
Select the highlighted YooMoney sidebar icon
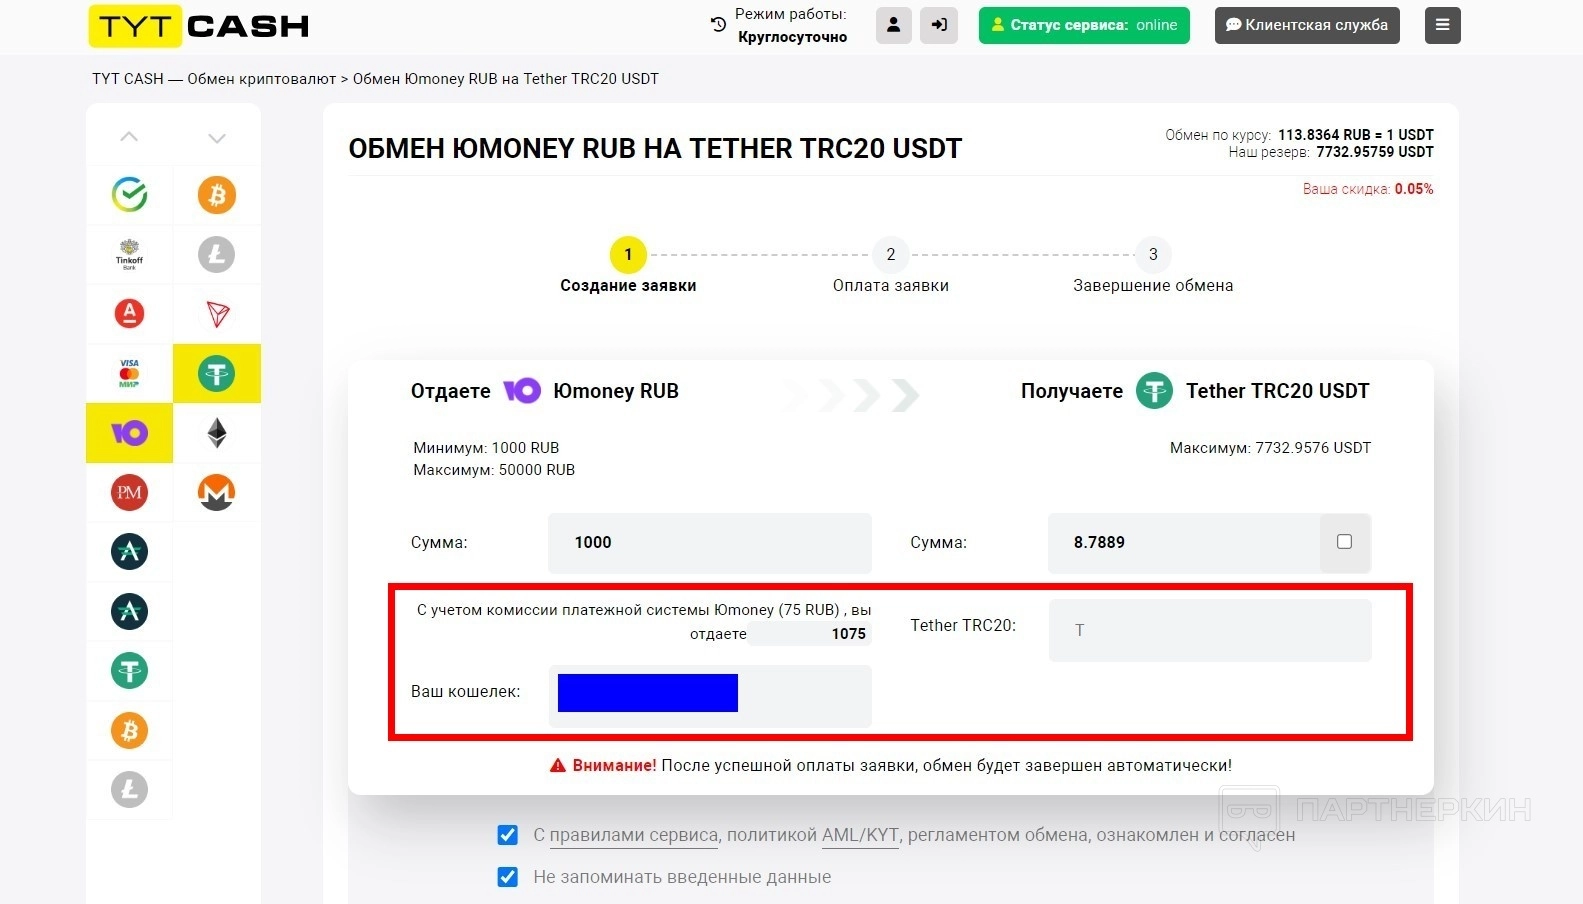129,433
